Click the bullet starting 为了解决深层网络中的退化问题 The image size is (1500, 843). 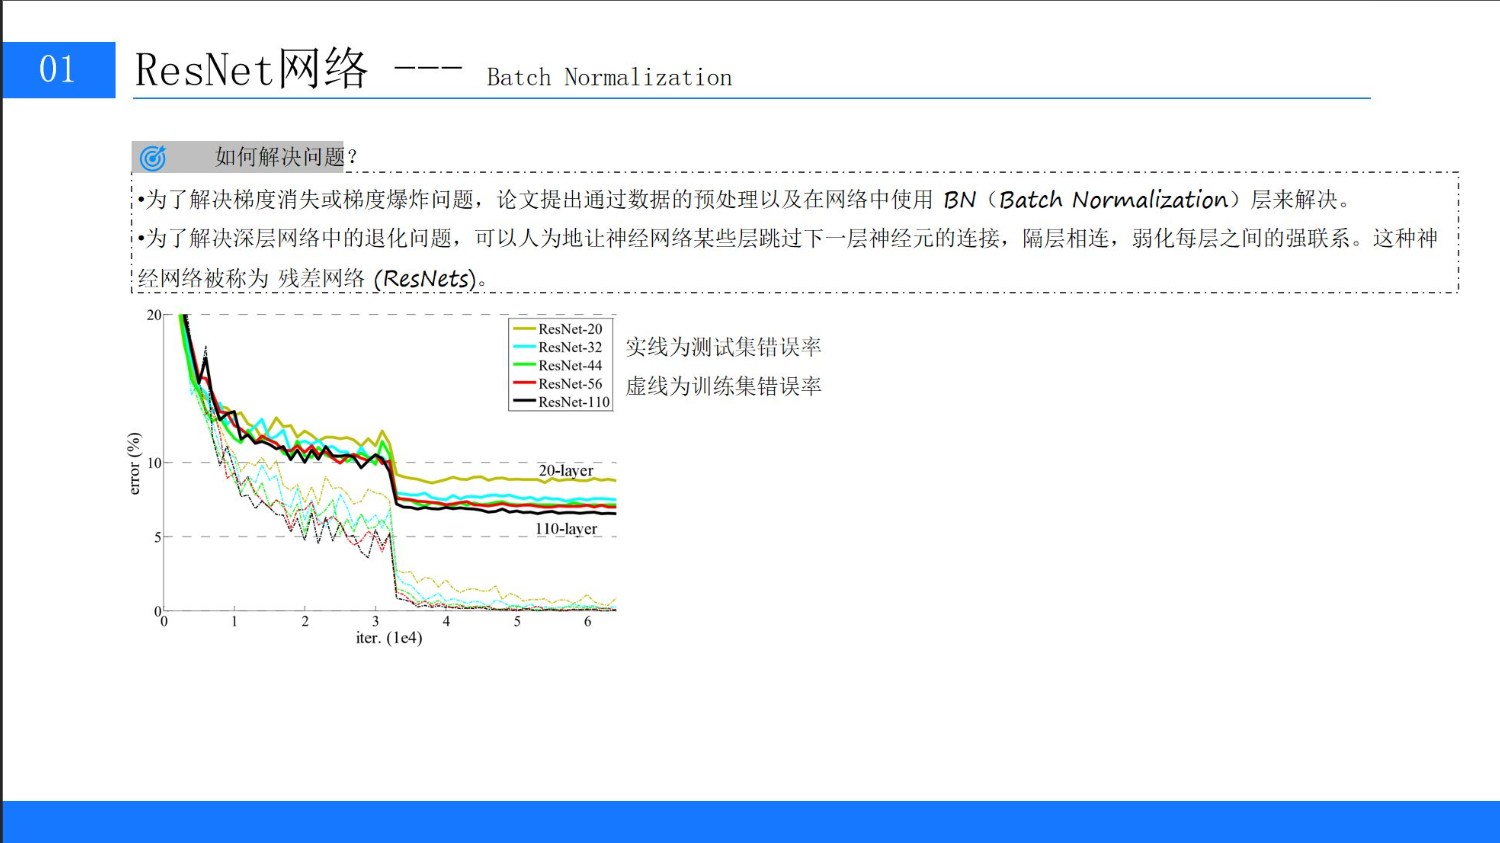788,258
